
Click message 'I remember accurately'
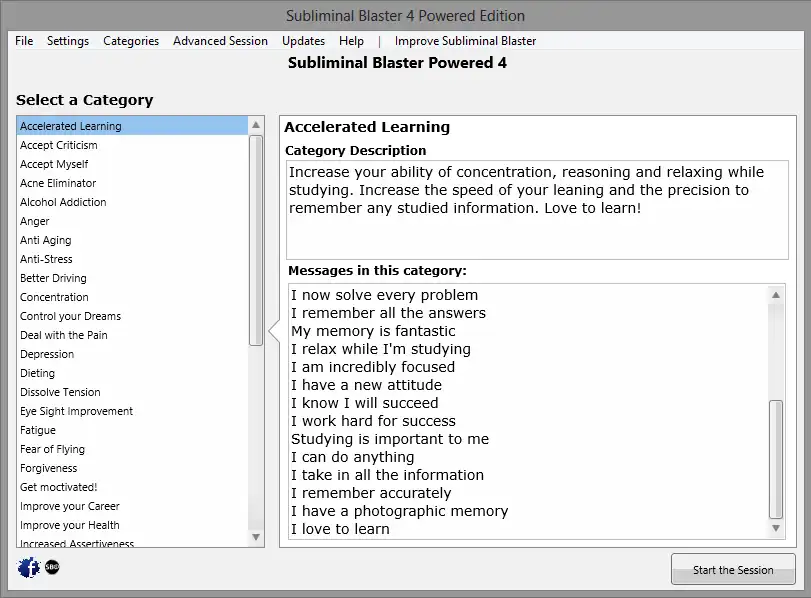point(371,493)
